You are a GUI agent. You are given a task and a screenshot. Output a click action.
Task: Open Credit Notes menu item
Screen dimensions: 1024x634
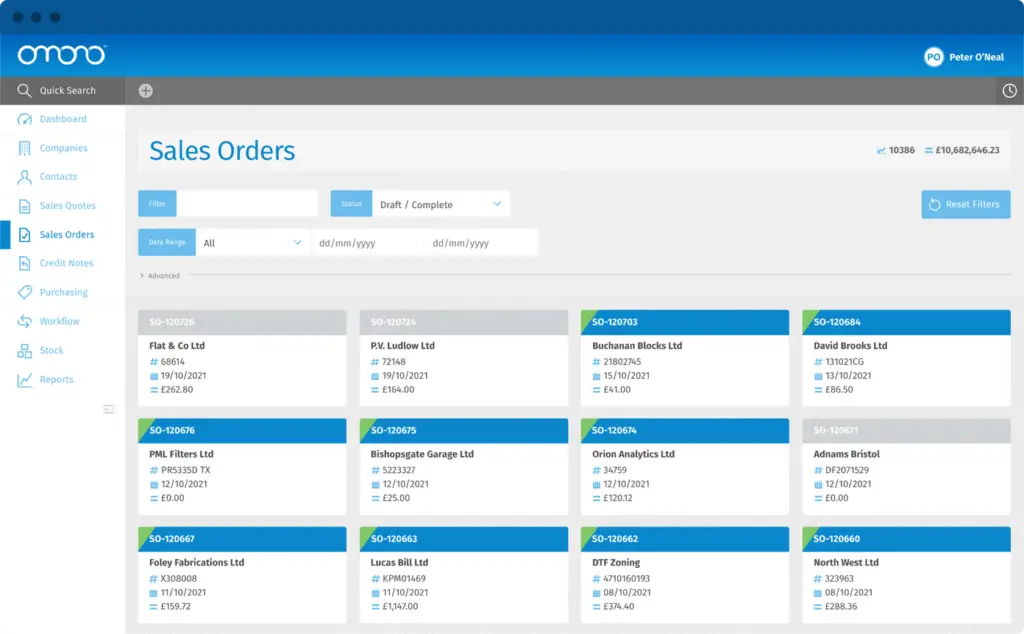(66, 263)
